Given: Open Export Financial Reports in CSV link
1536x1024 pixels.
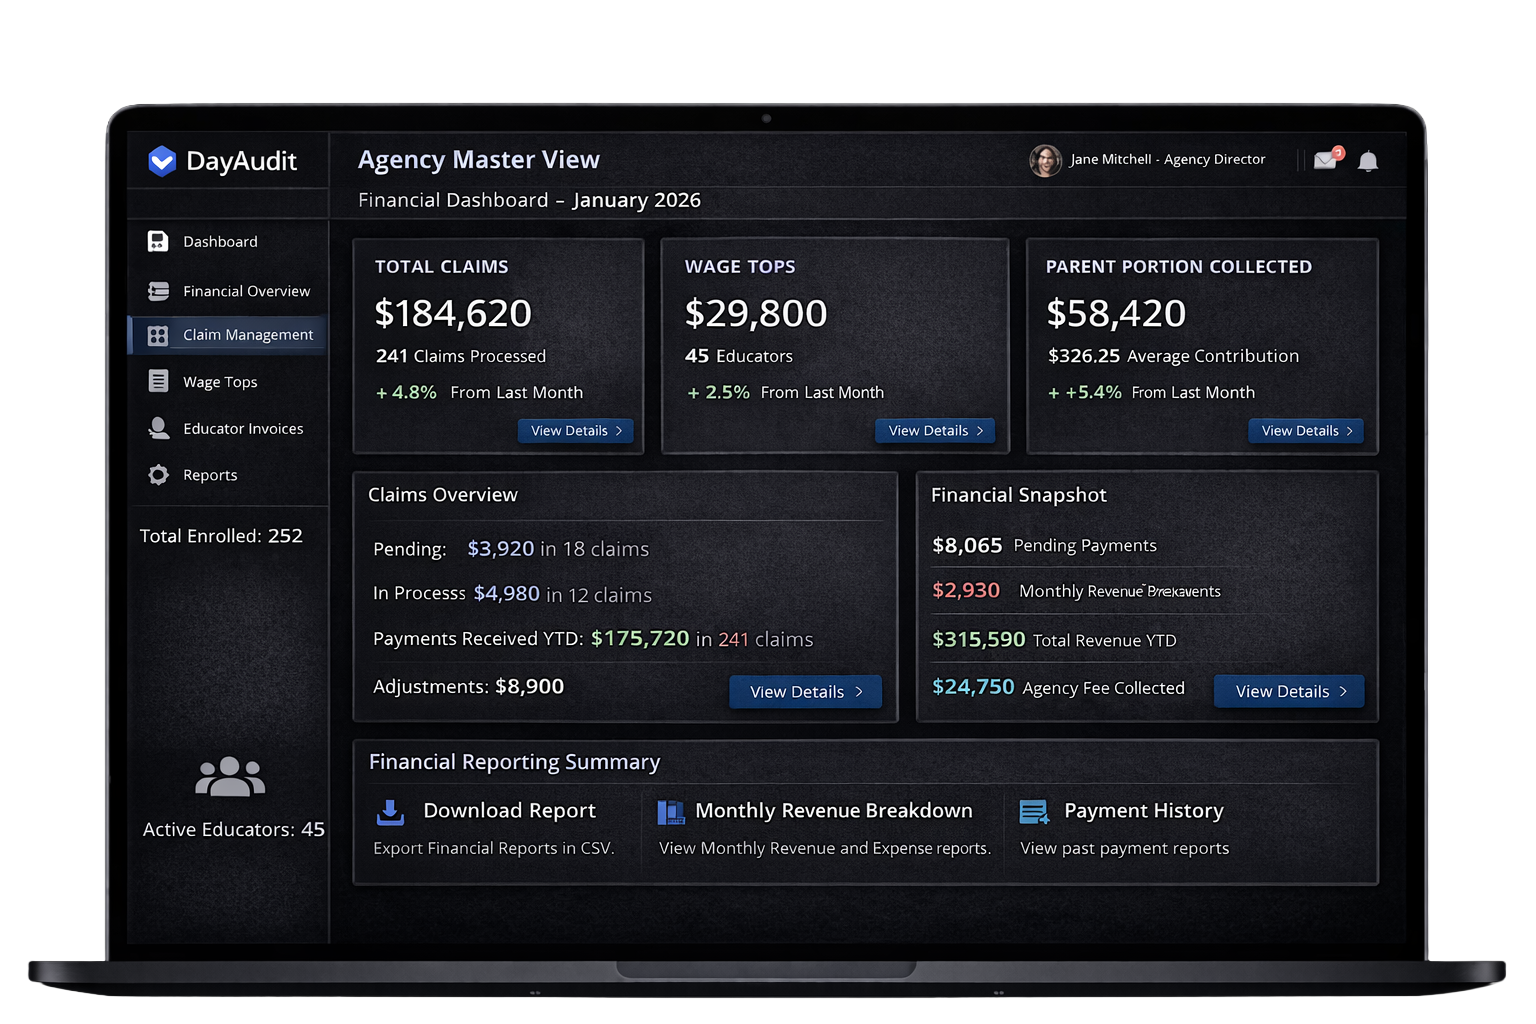Looking at the screenshot, I should (x=494, y=848).
